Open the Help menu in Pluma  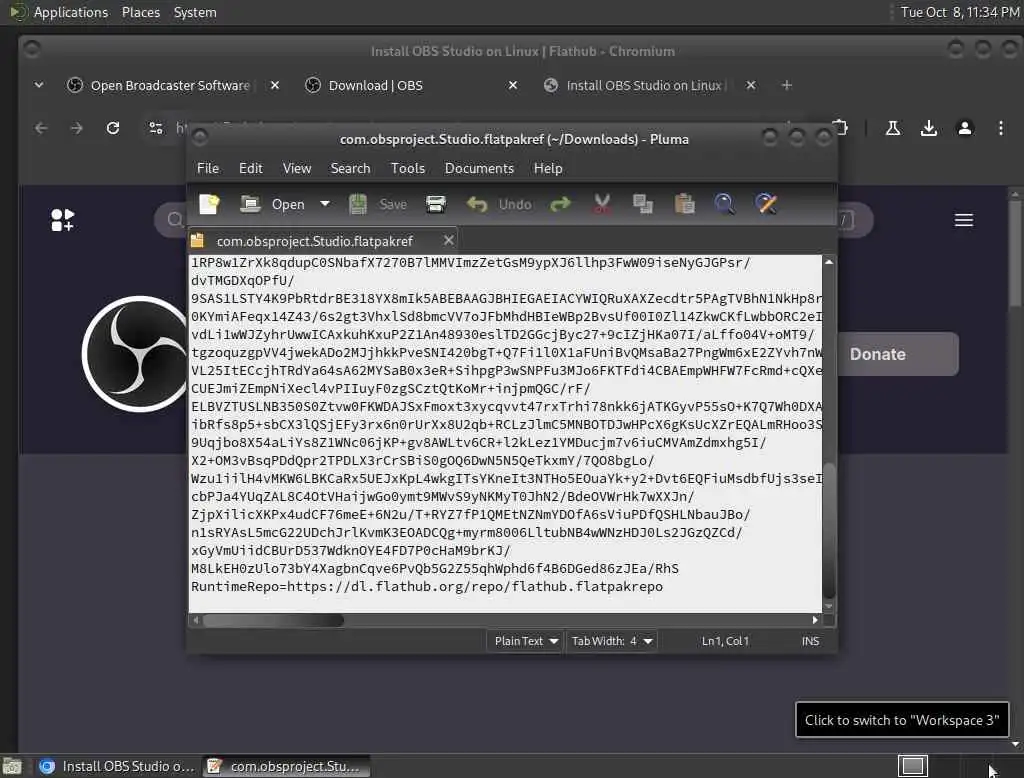point(548,169)
